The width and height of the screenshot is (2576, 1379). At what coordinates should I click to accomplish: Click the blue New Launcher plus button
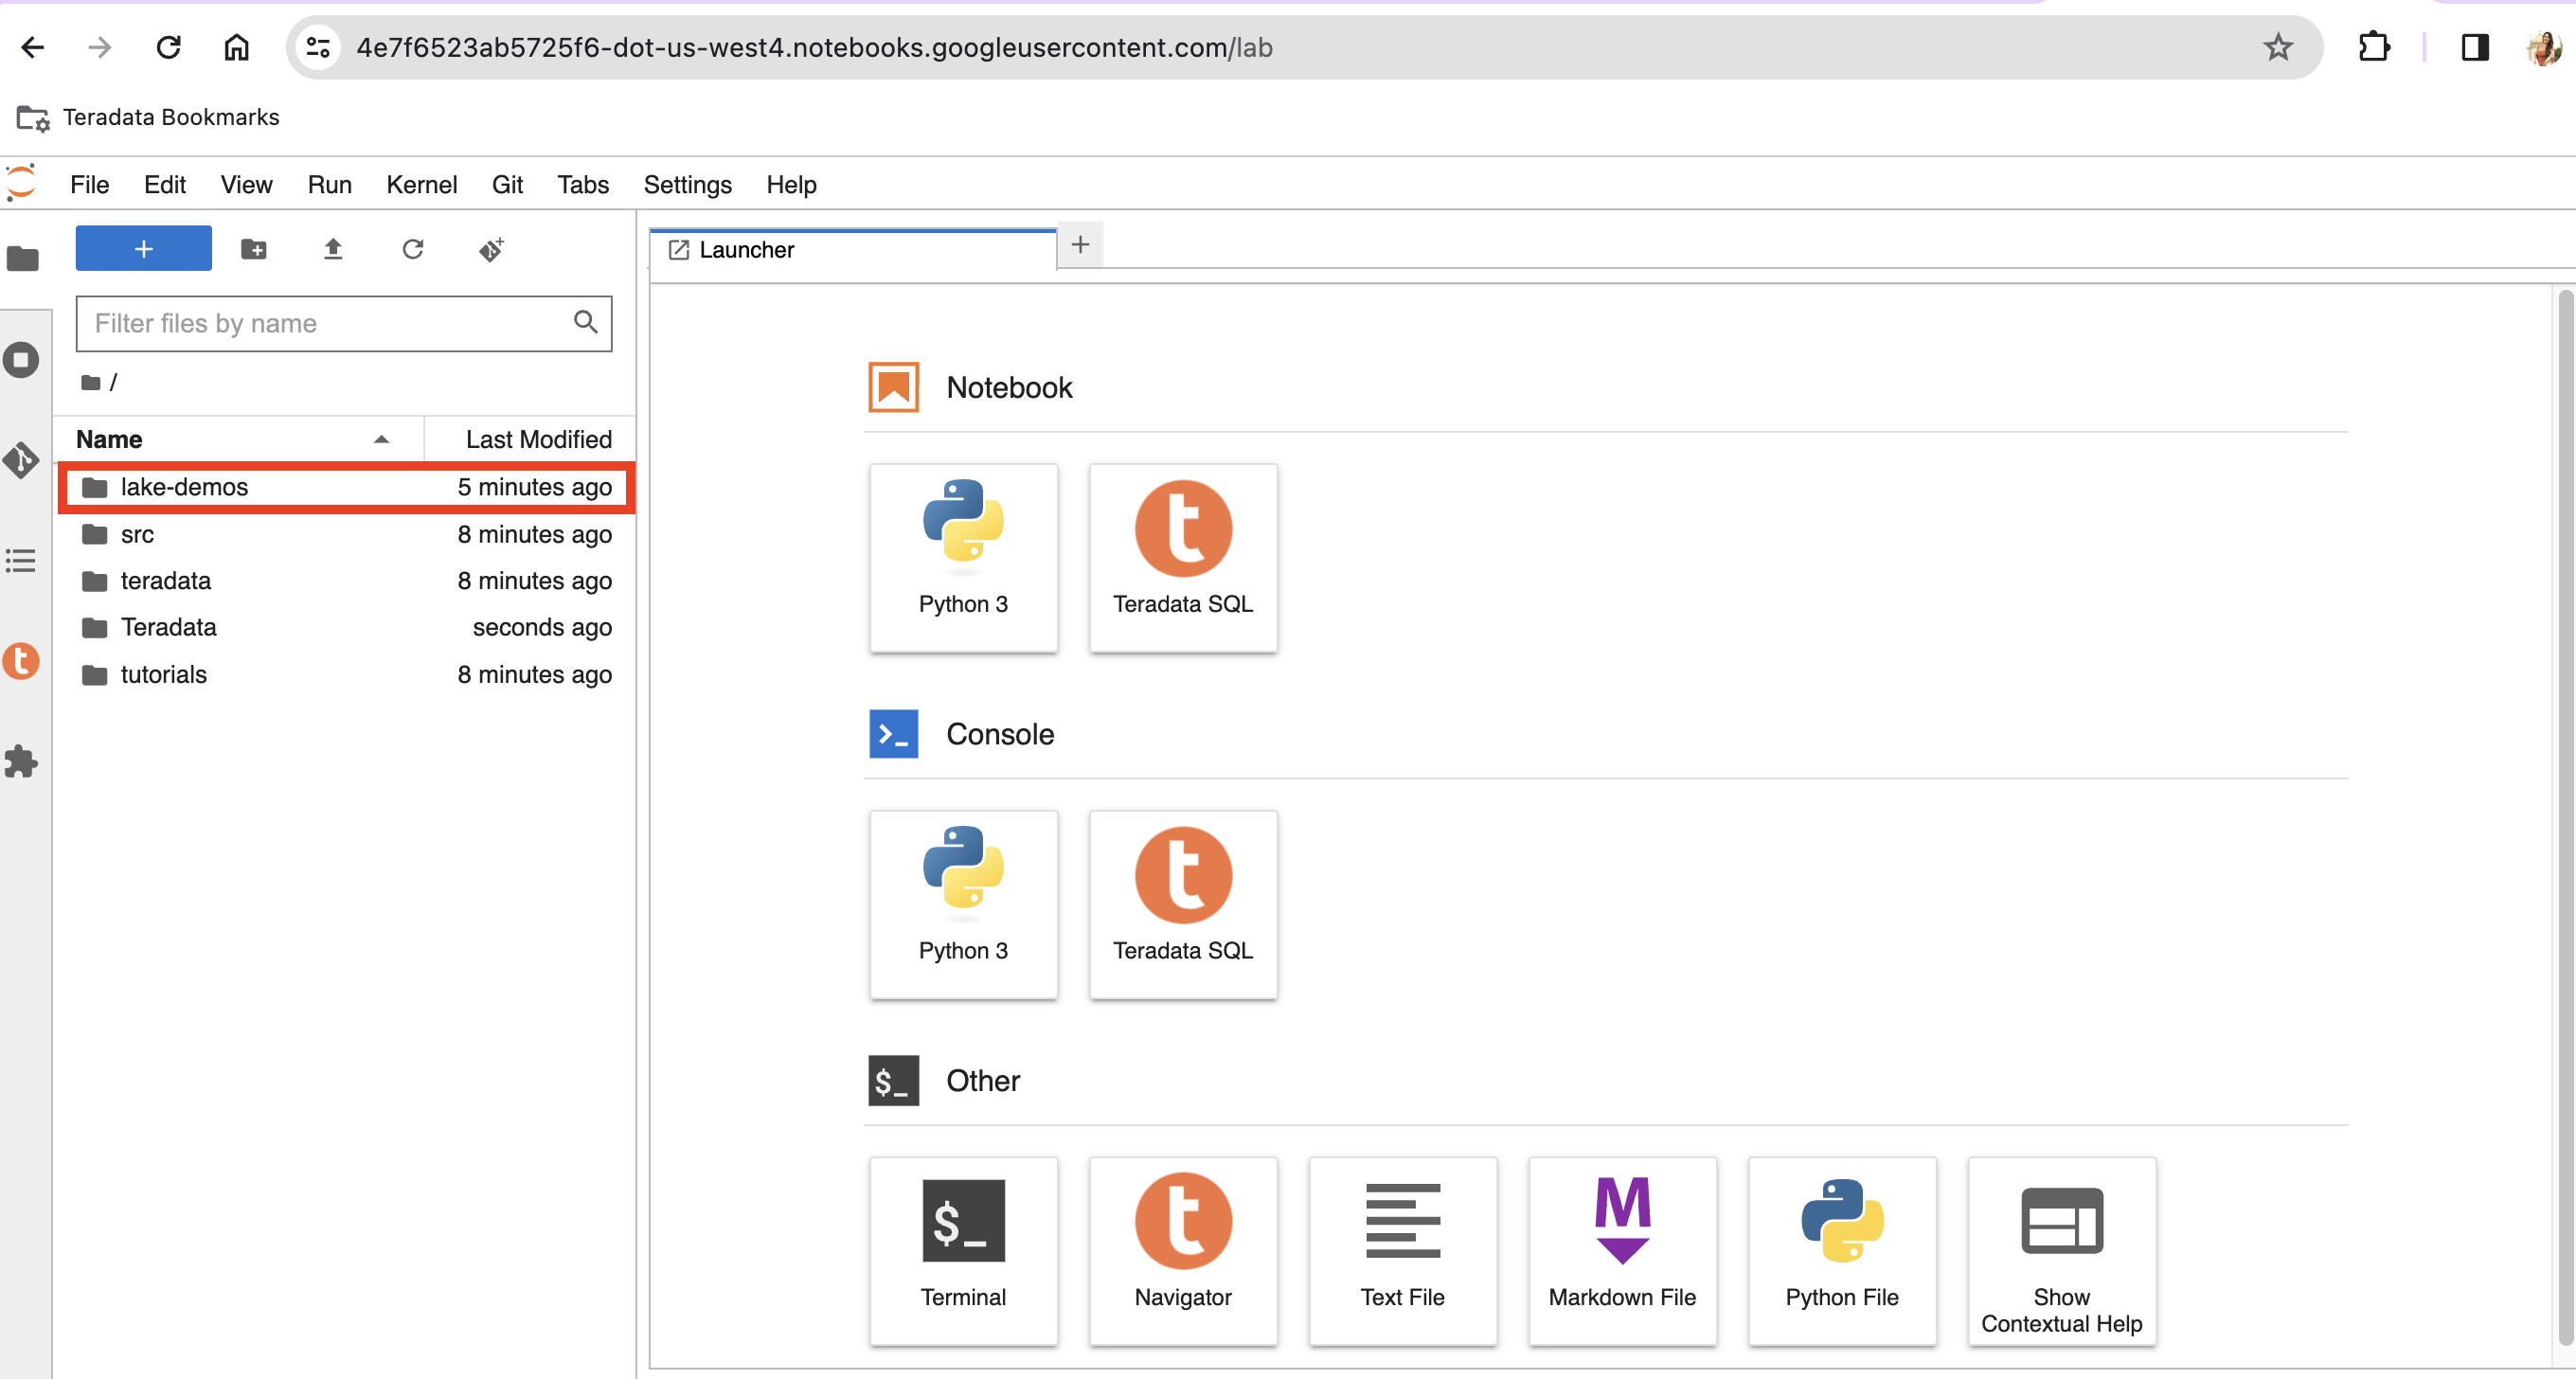(143, 248)
